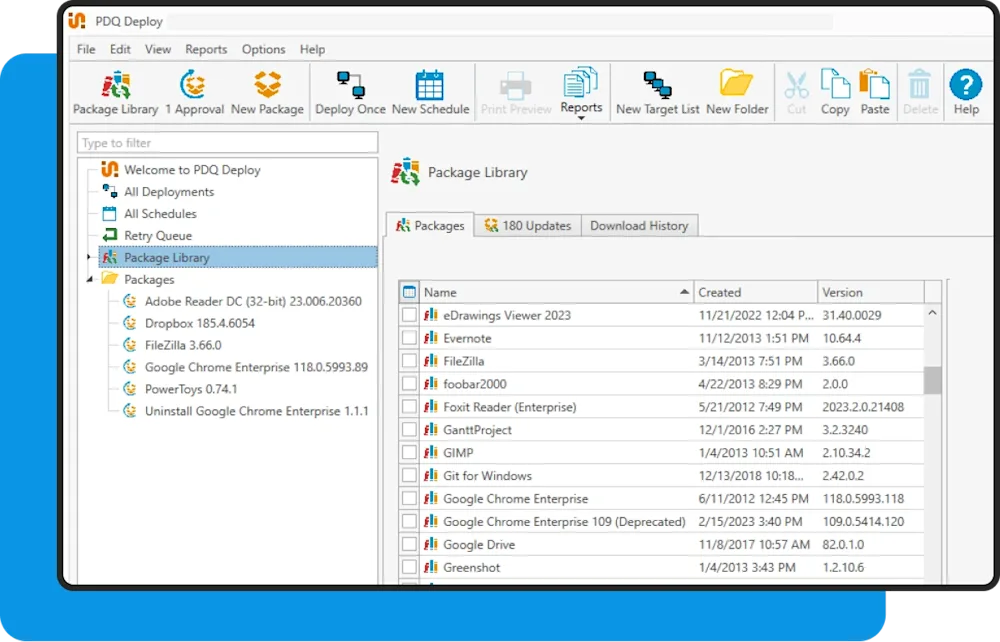Image resolution: width=1000 pixels, height=642 pixels.
Task: Tick the Evernote row checkbox
Action: click(409, 338)
